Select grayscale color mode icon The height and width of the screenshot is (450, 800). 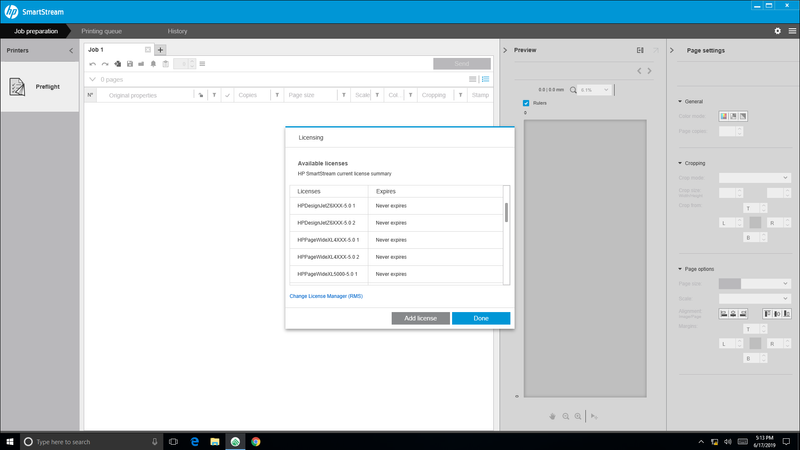click(x=733, y=116)
